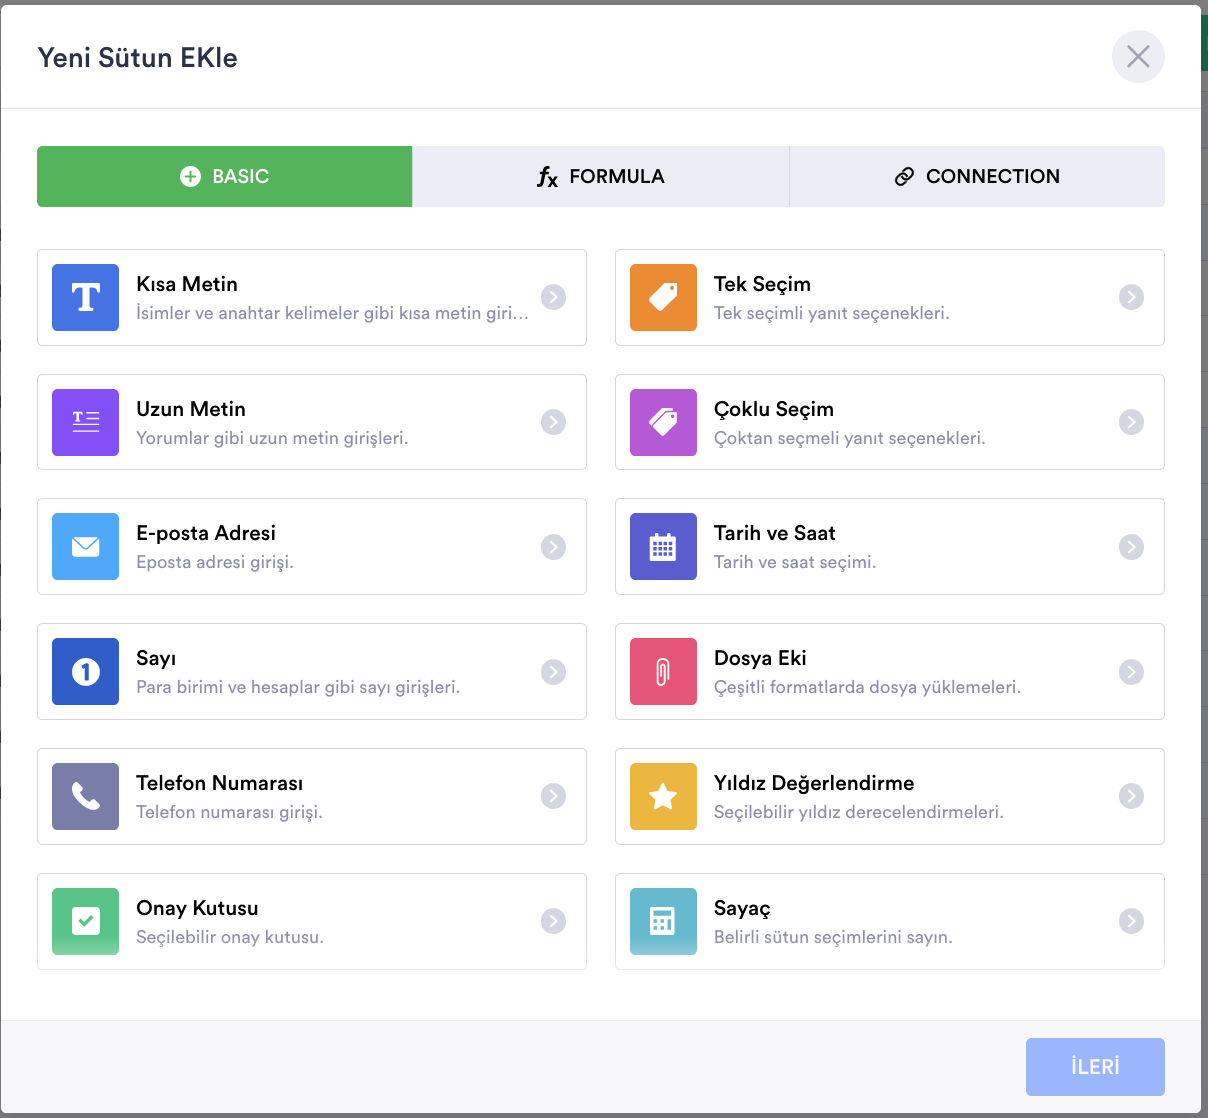Open the CONNECTION tab

pos(977,177)
